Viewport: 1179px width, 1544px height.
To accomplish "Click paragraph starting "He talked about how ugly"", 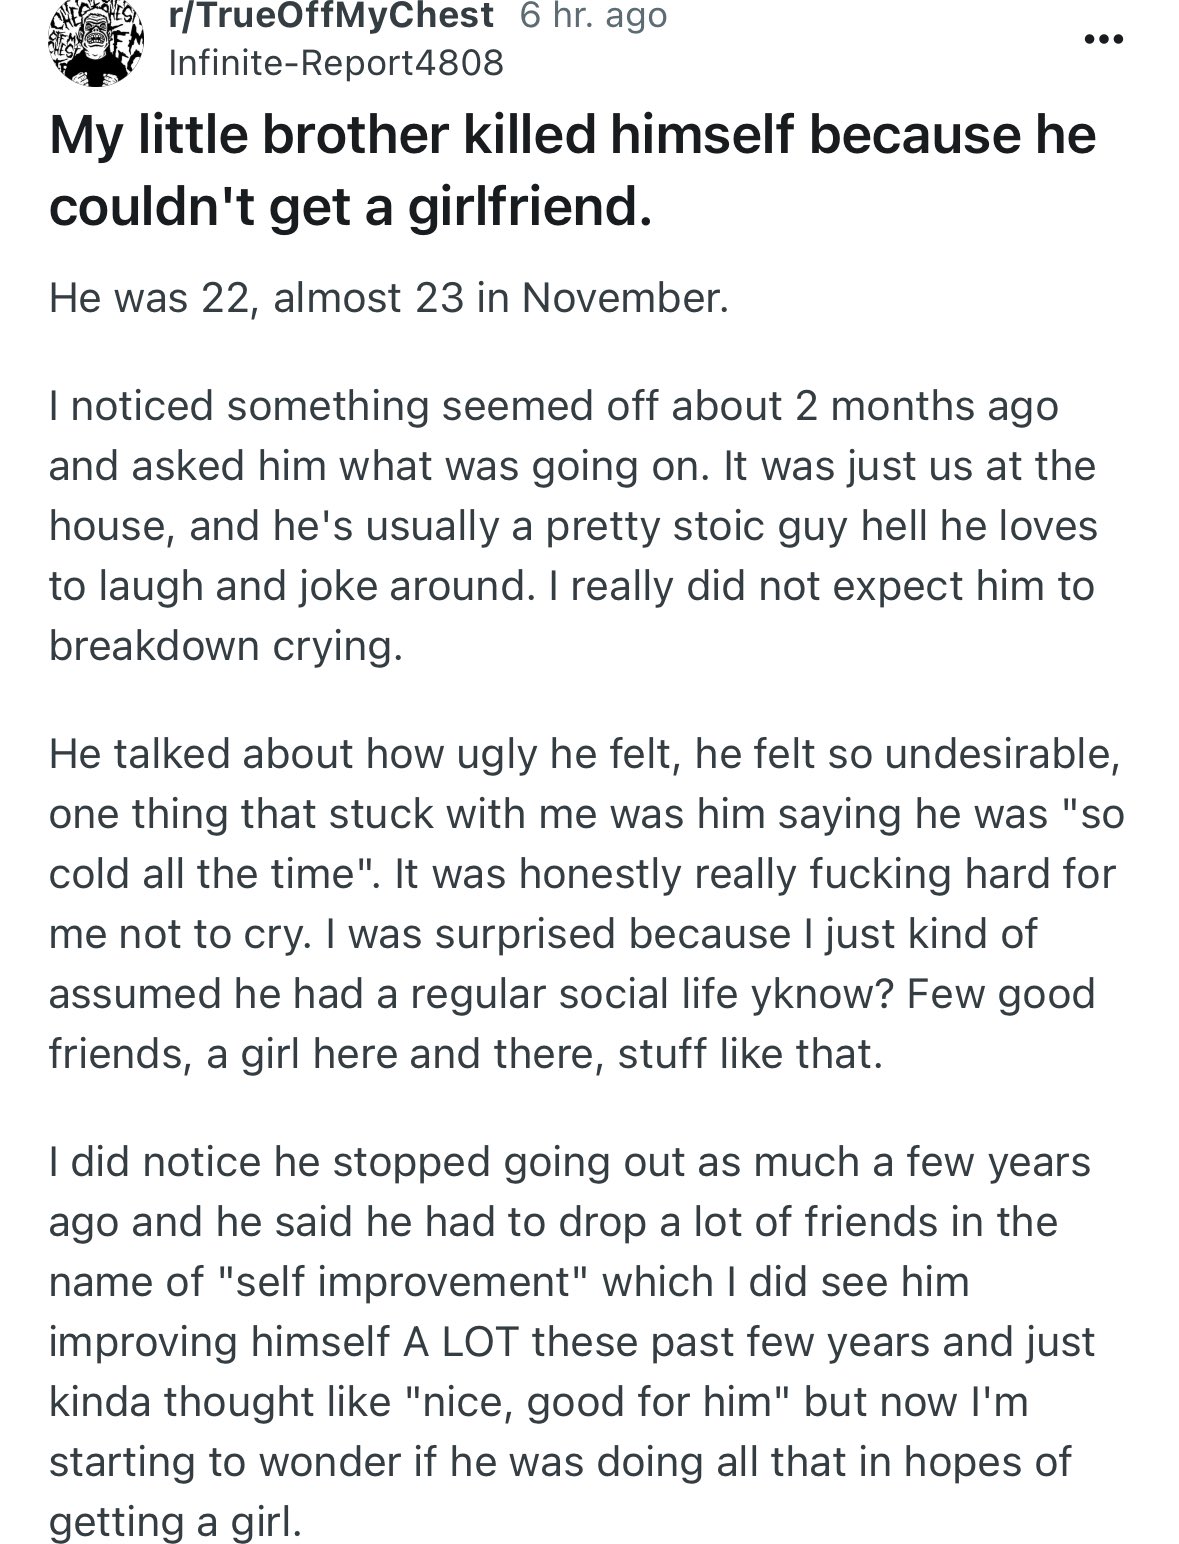I will coord(585,904).
